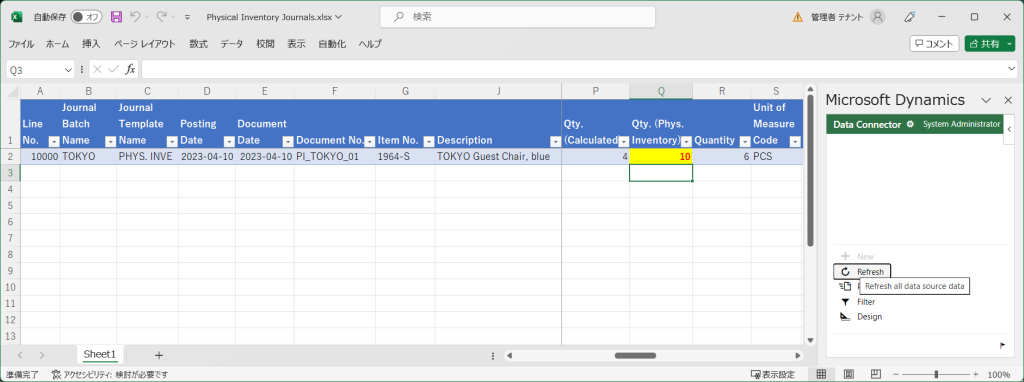
Task: Click the zoom slider handle in status bar
Action: [x=936, y=374]
